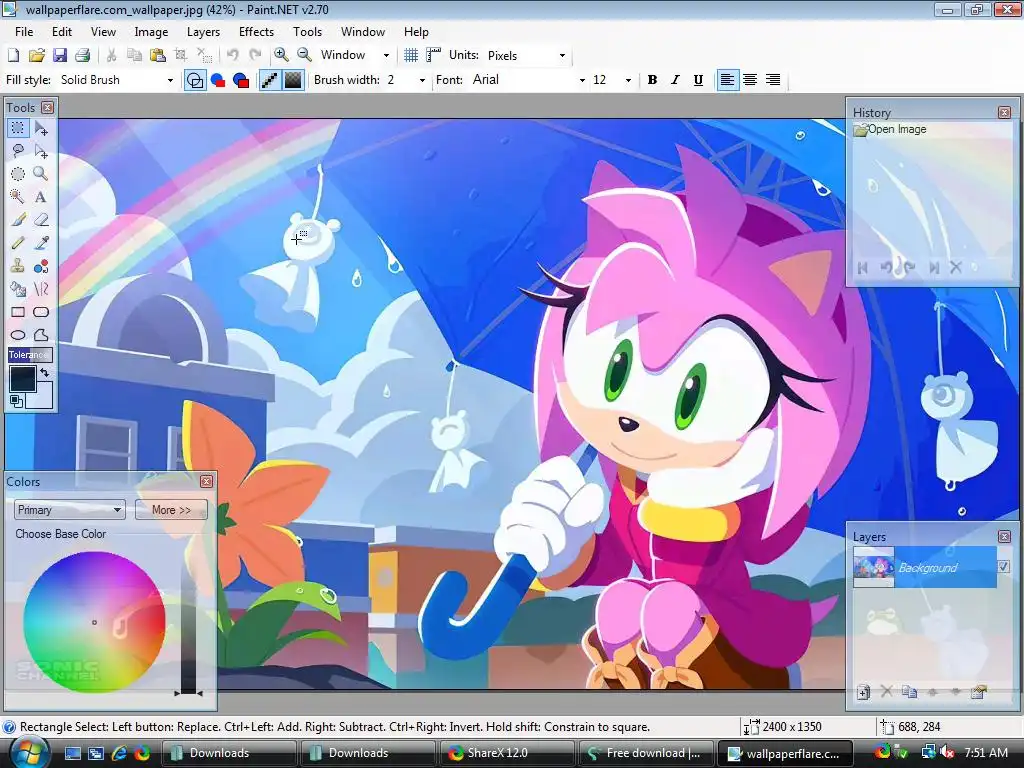Toggle Italic text formatting
The height and width of the screenshot is (768, 1024).
675,80
